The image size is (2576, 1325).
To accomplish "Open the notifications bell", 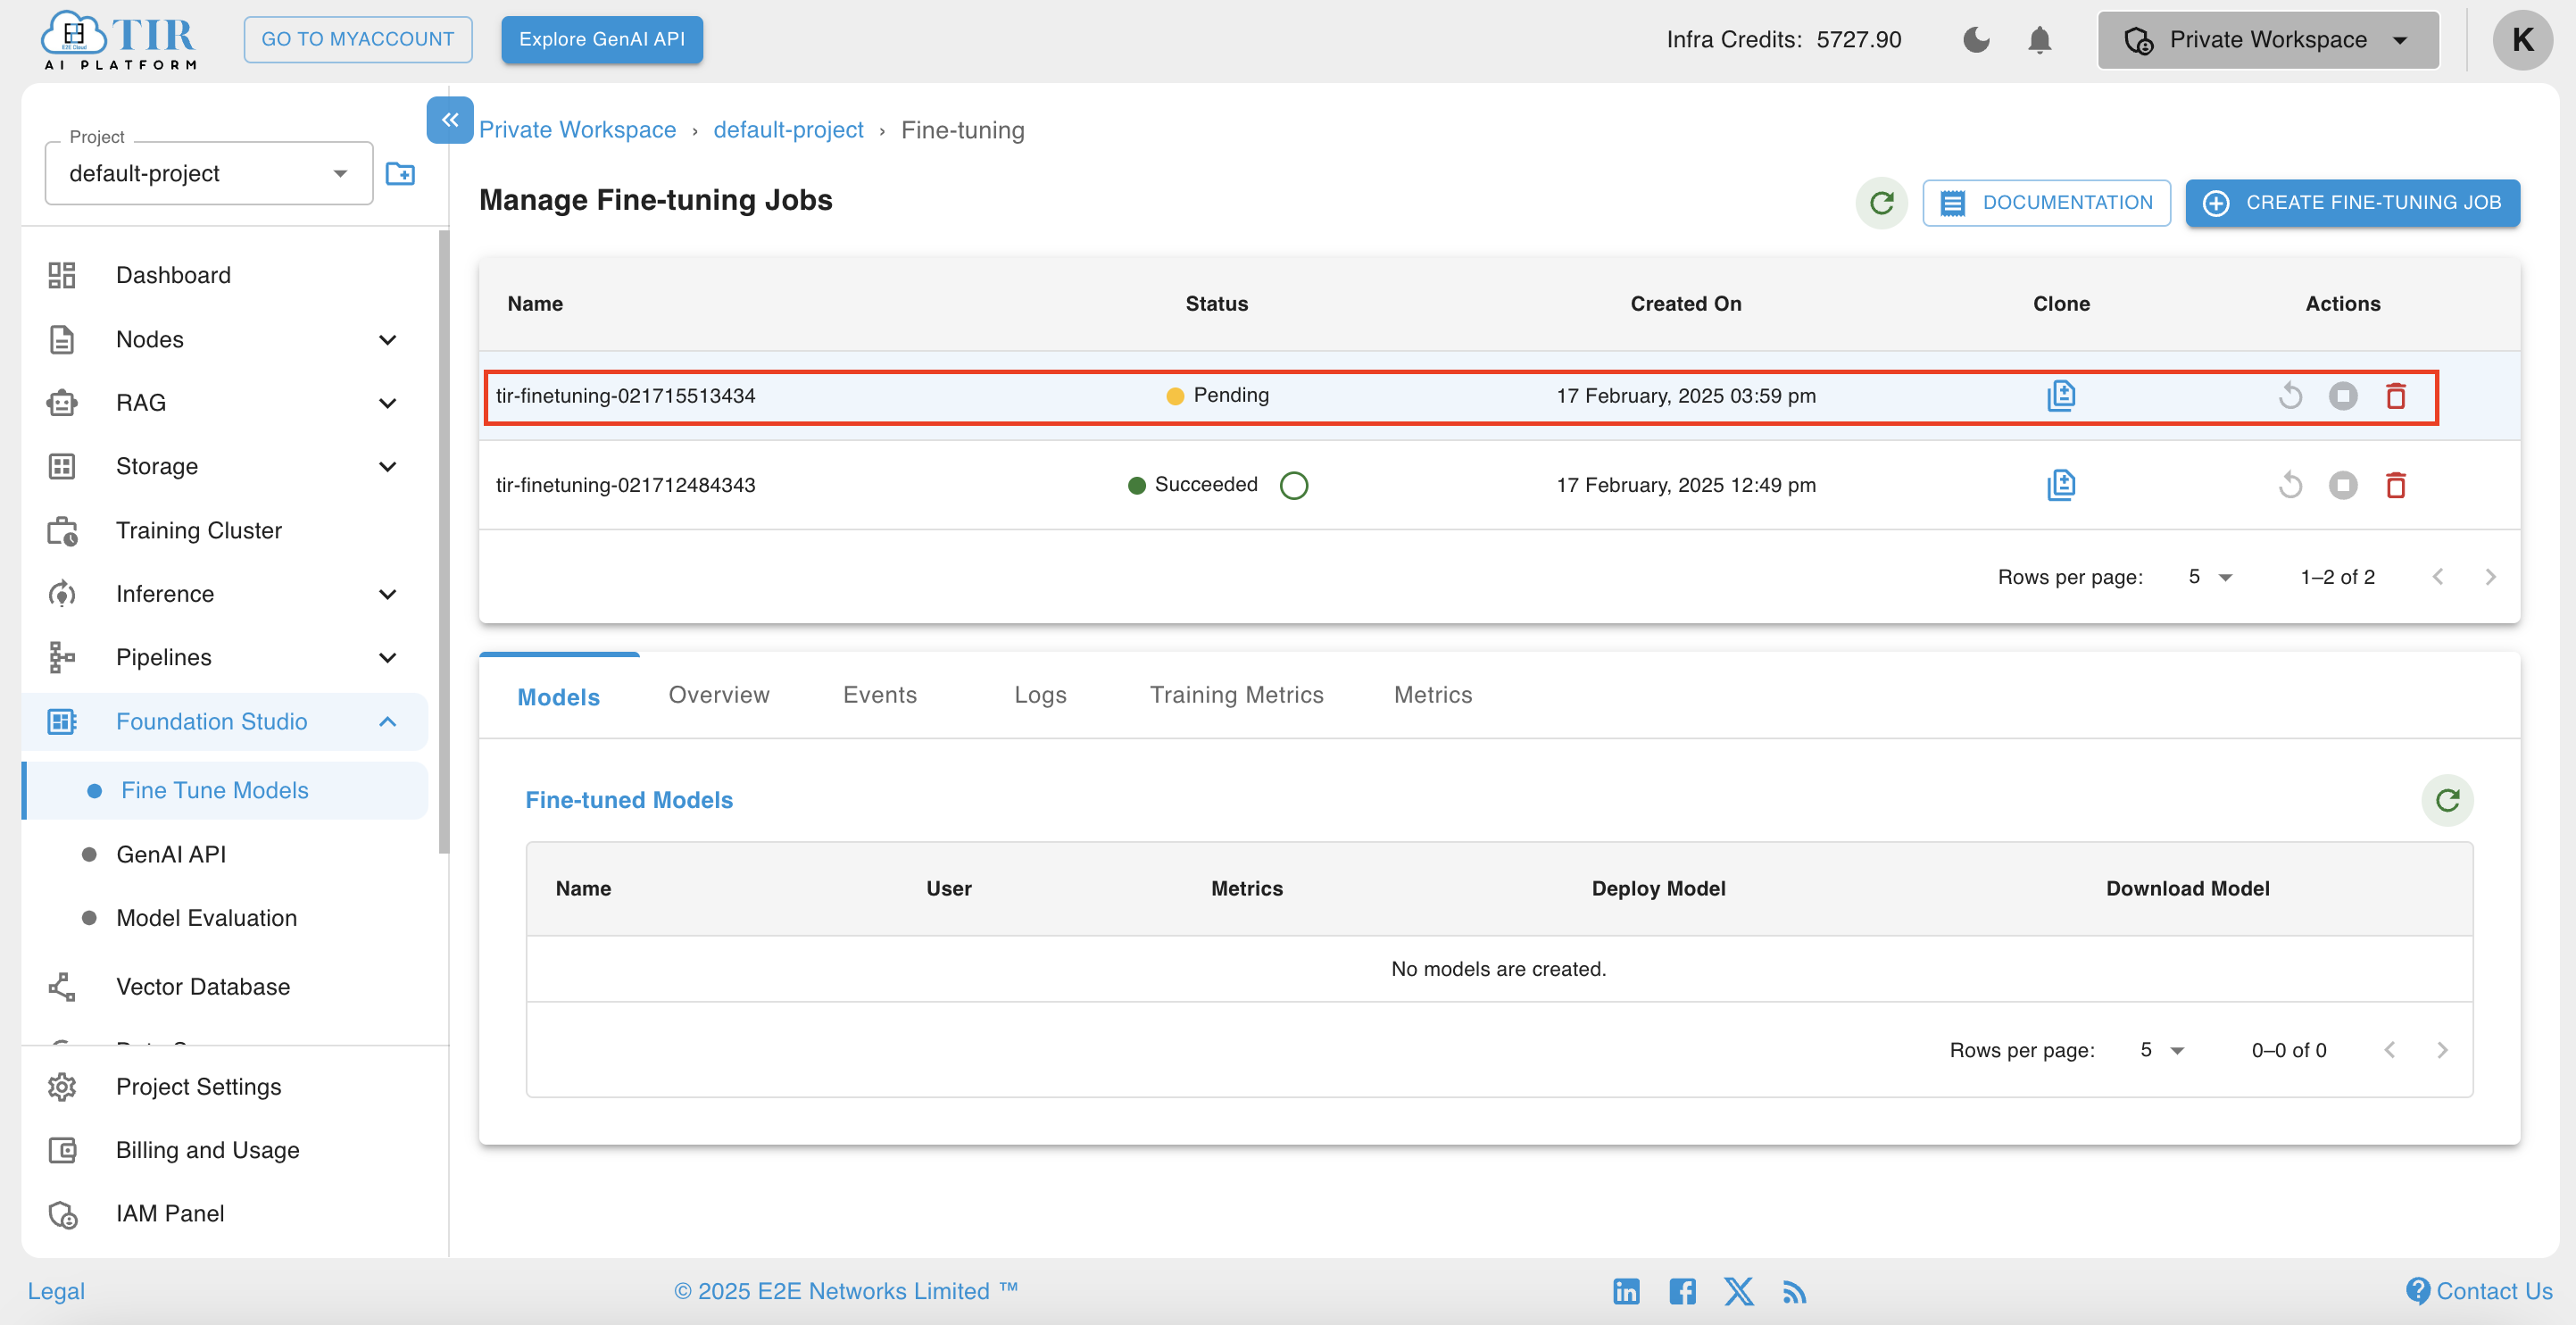I will (x=2039, y=40).
